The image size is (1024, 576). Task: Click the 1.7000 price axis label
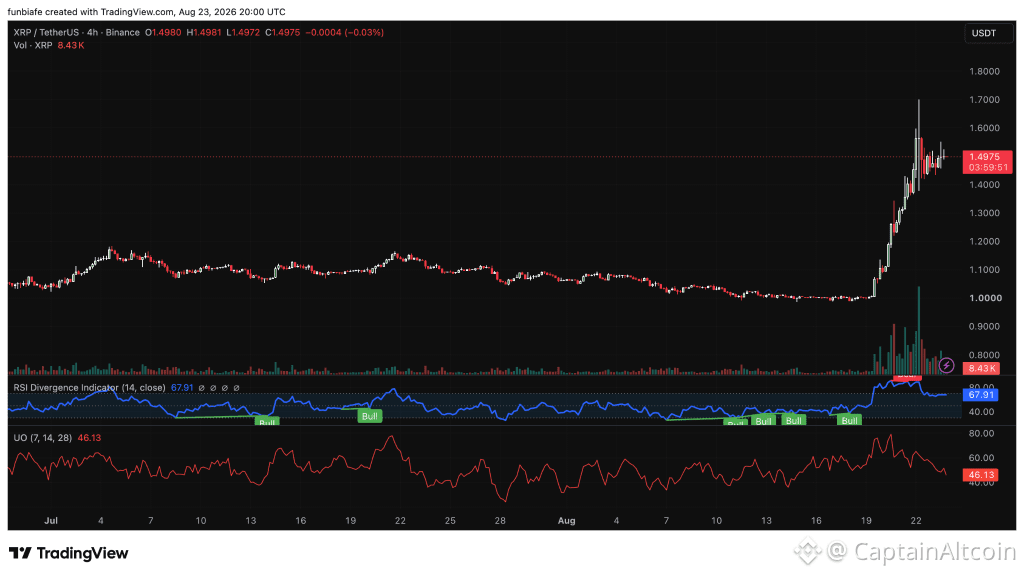point(984,99)
